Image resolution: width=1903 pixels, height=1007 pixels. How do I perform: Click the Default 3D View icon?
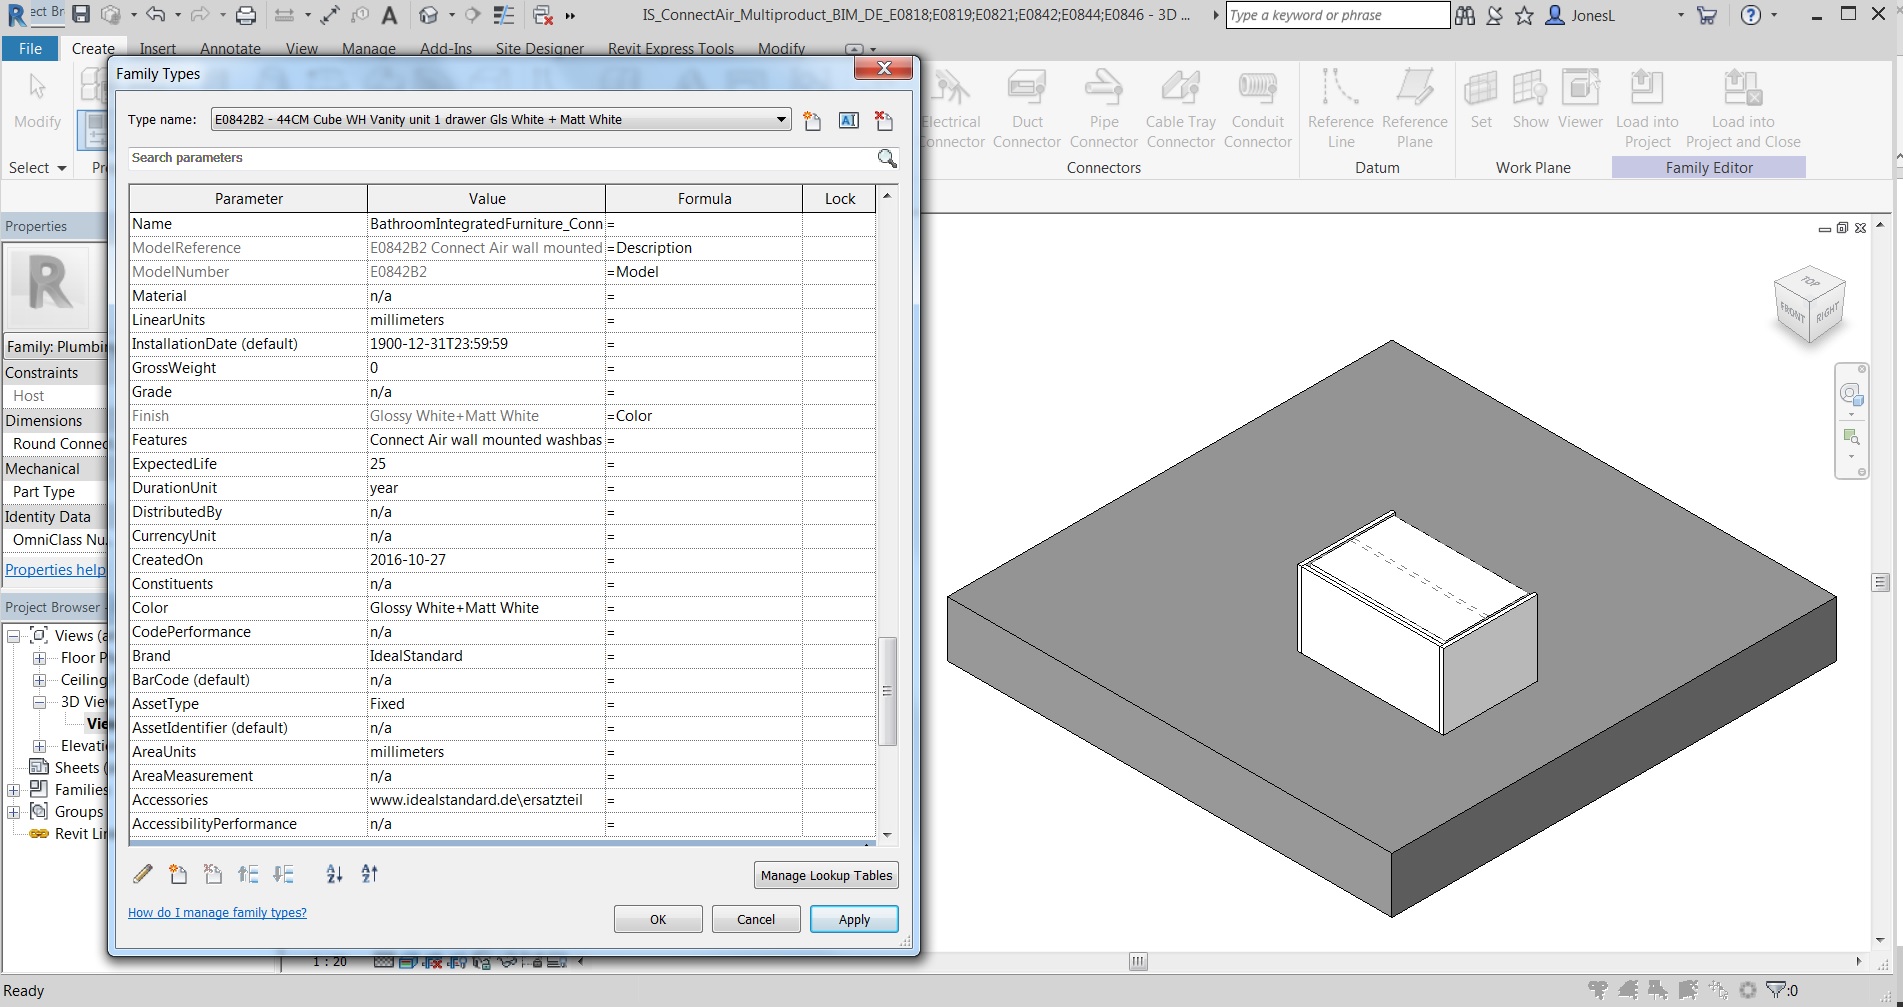point(428,15)
